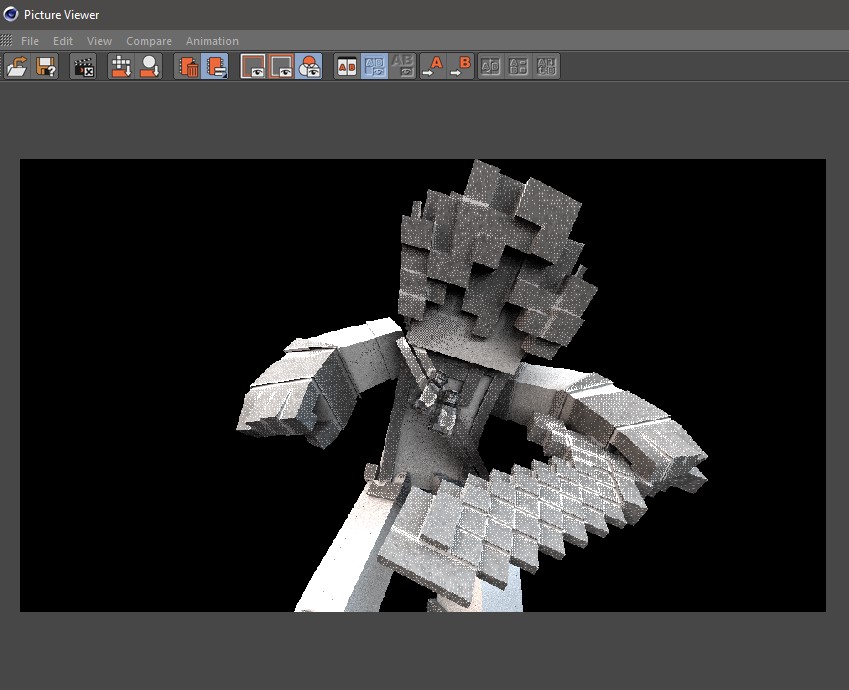849x690 pixels.
Task: Set image as B
Action: (461, 66)
